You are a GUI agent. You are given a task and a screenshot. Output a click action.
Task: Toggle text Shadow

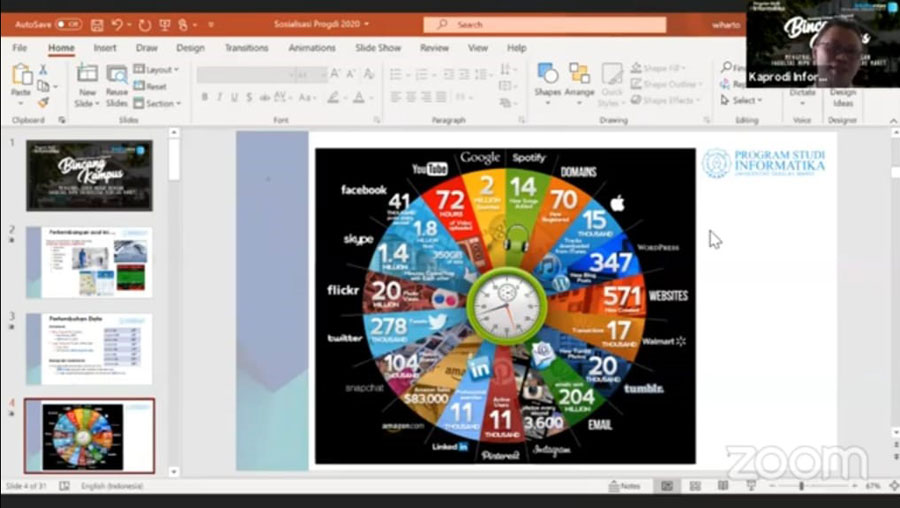pos(249,98)
